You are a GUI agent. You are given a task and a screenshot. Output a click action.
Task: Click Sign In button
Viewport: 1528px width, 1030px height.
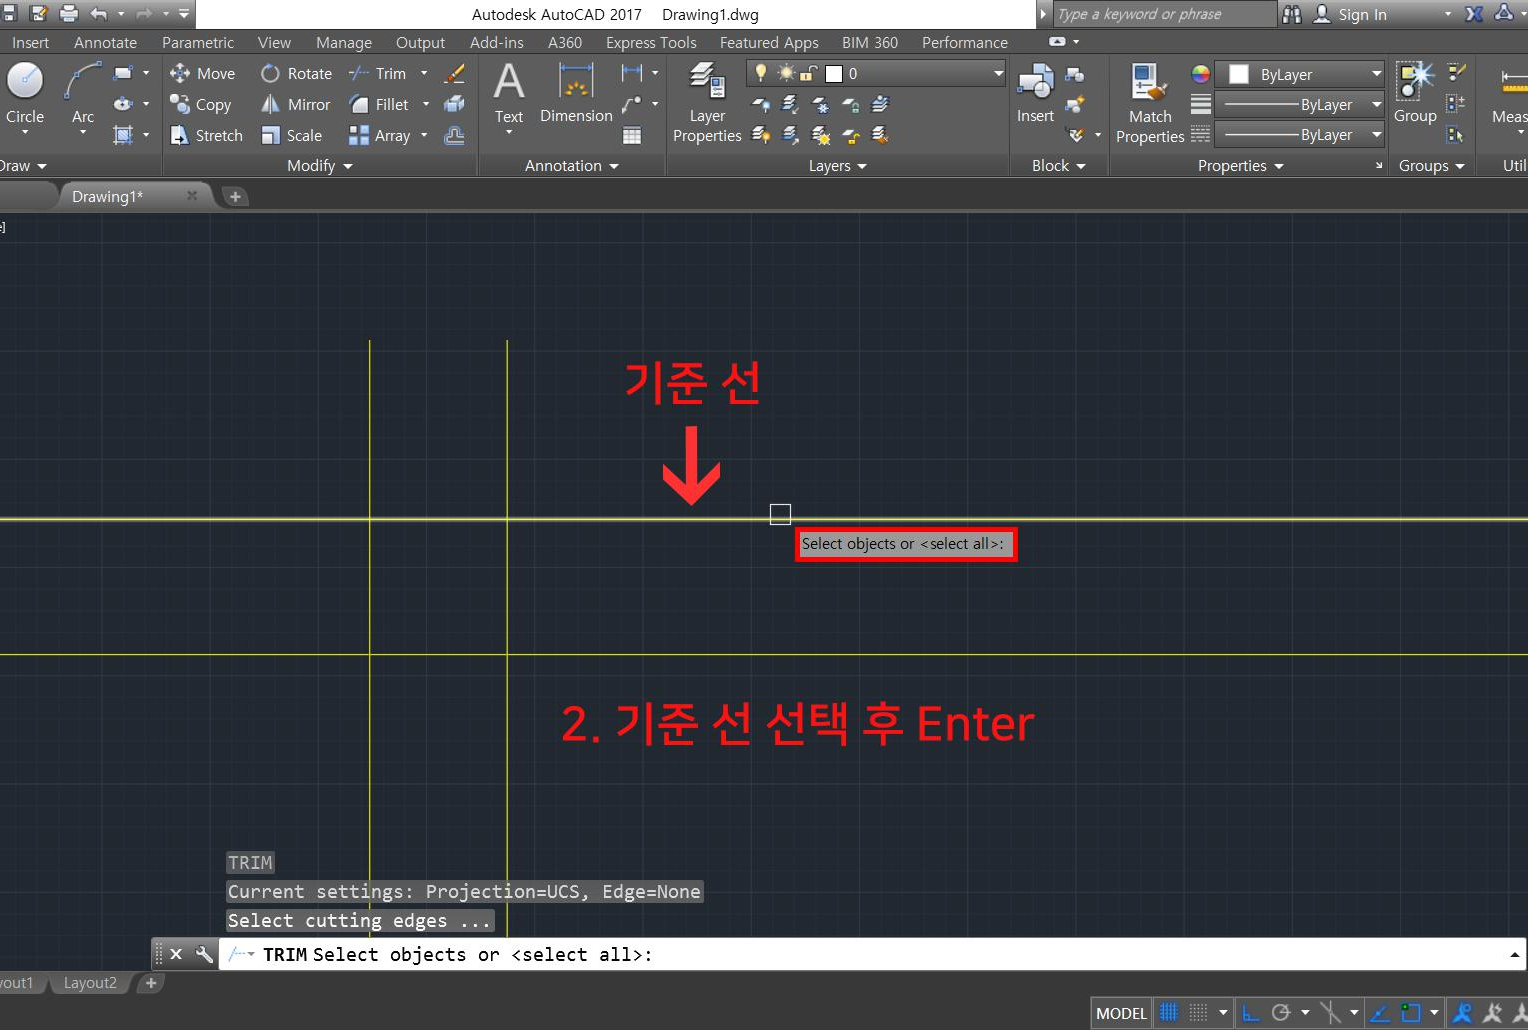[1350, 14]
